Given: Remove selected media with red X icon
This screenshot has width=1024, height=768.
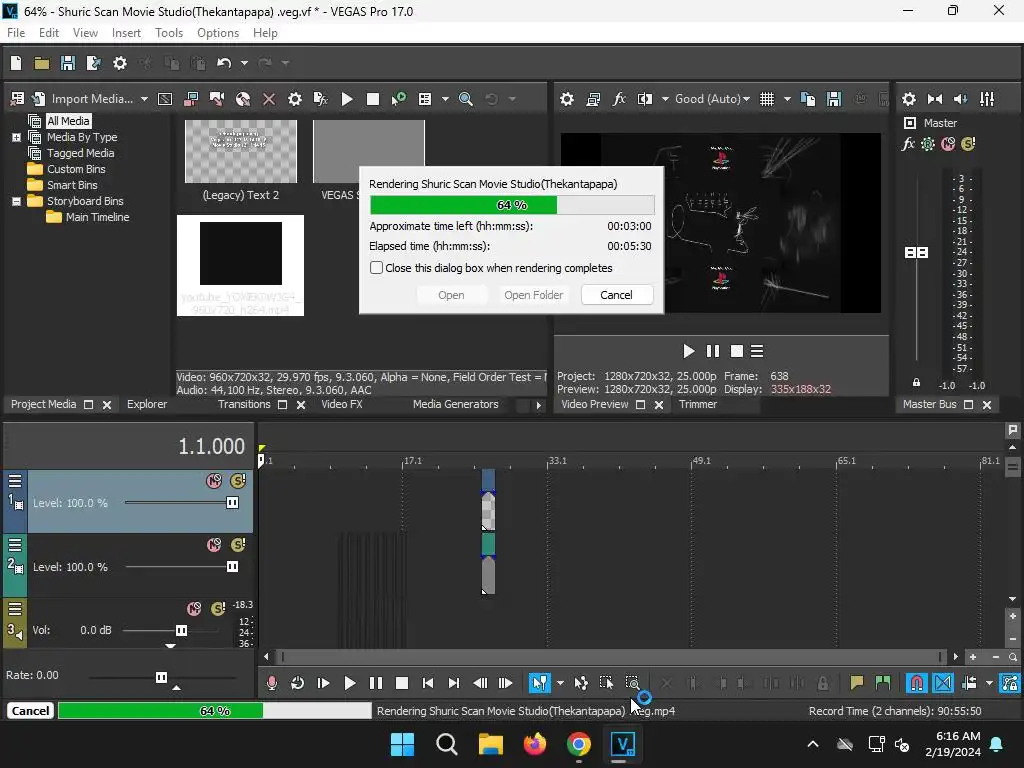Looking at the screenshot, I should point(268,99).
